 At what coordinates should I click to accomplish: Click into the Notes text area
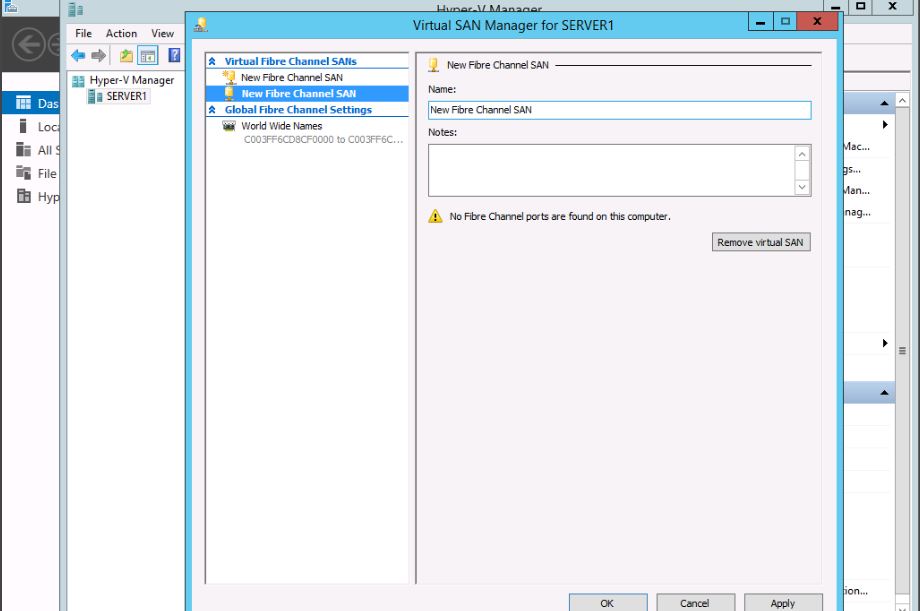click(x=611, y=170)
